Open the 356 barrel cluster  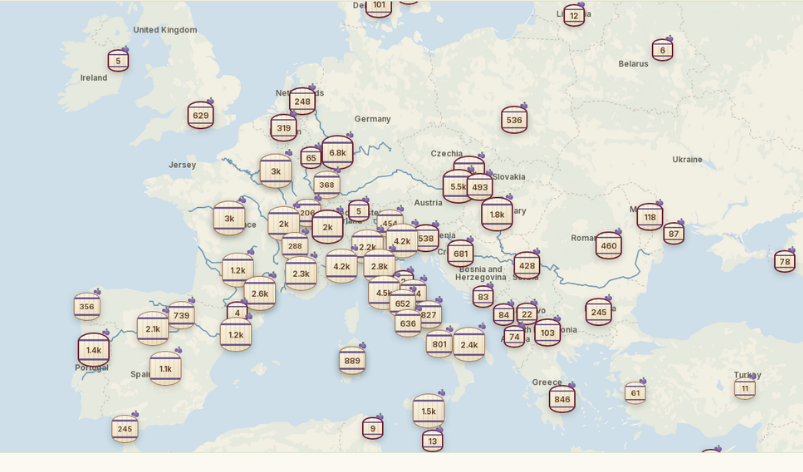point(87,307)
